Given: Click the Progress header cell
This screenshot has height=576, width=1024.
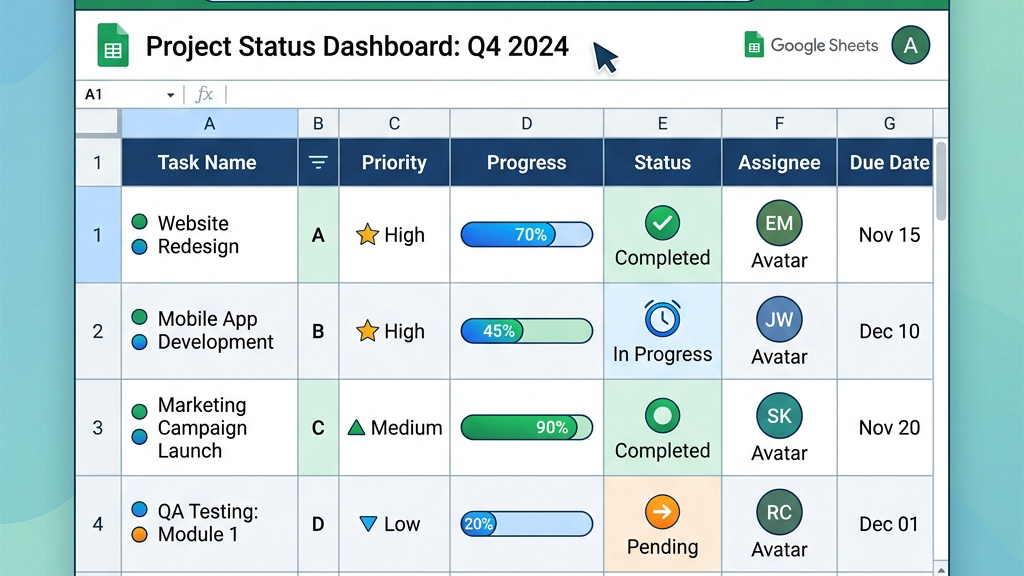Looking at the screenshot, I should click(x=526, y=163).
